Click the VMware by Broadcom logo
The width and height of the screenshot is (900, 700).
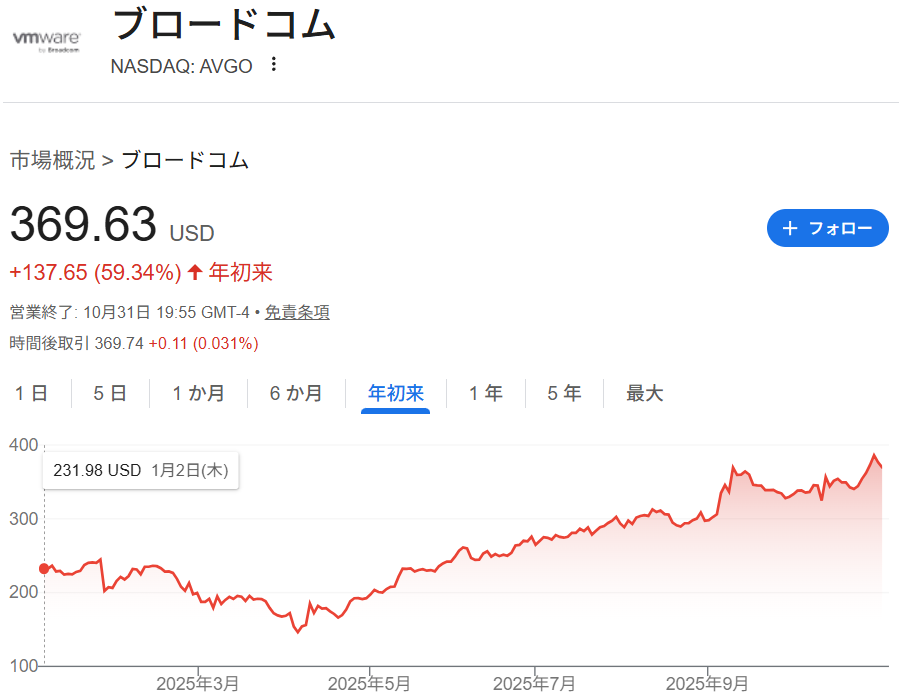(x=46, y=40)
